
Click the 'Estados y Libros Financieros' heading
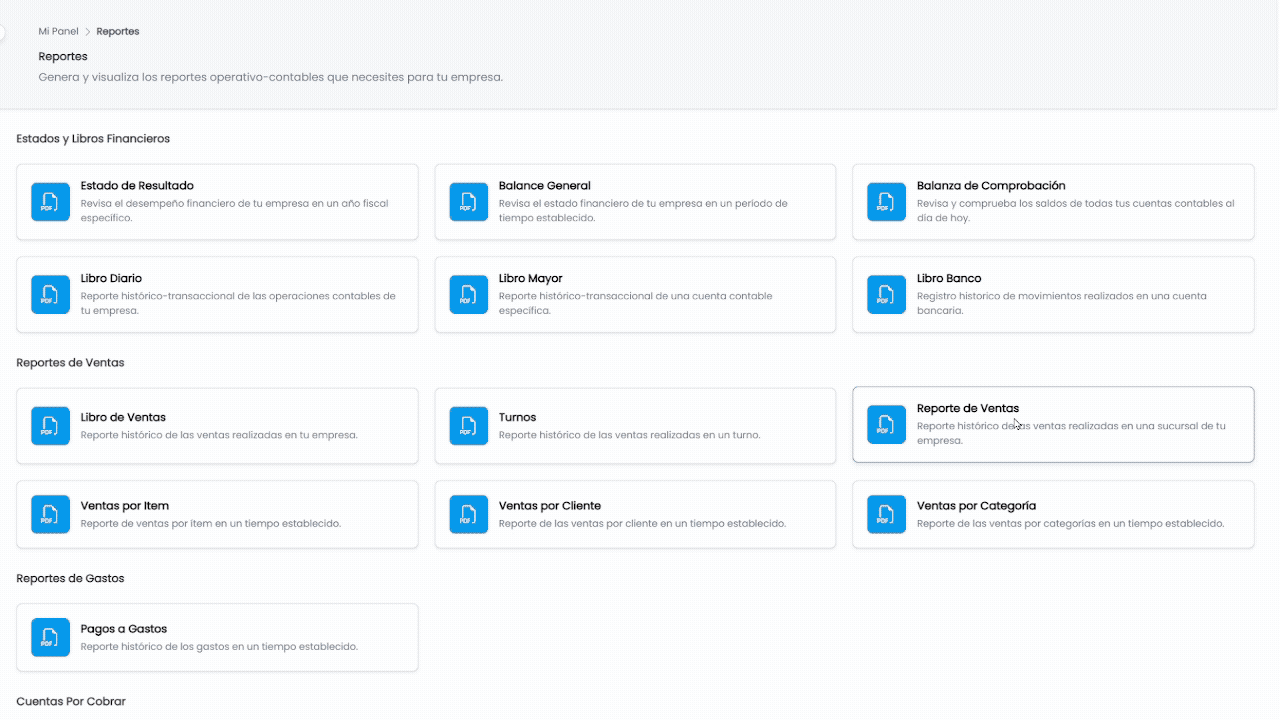[x=93, y=139]
